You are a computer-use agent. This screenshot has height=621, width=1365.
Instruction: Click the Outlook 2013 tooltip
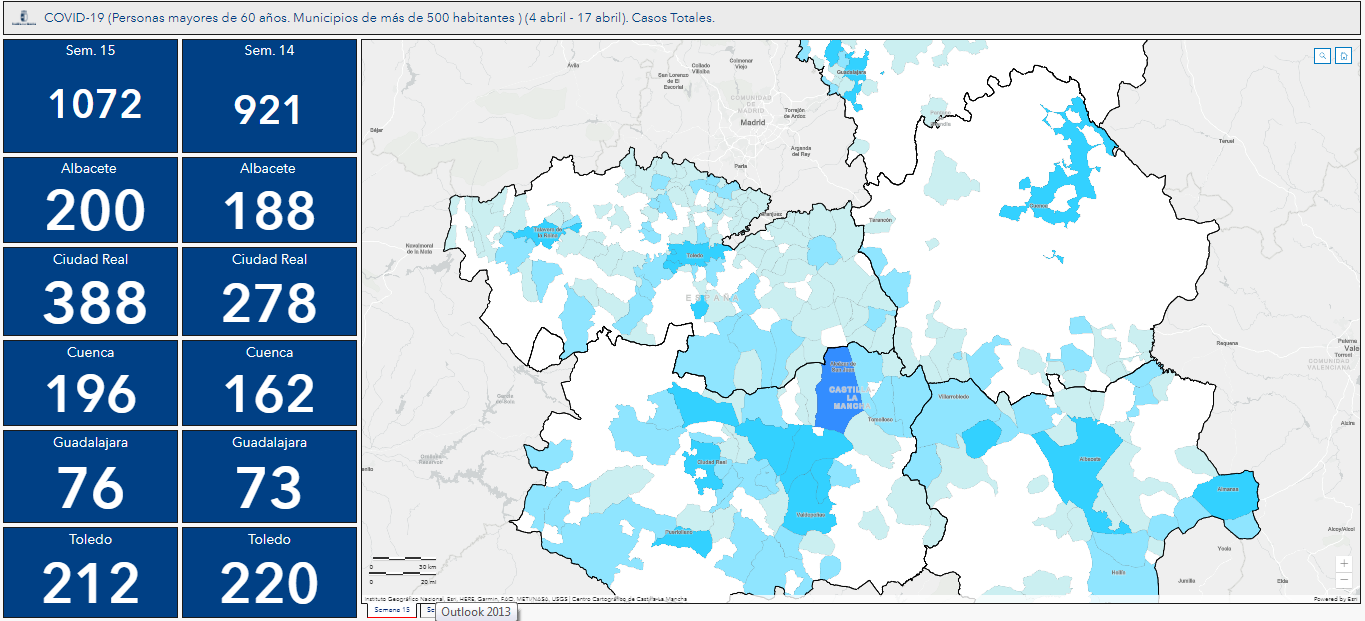[476, 611]
